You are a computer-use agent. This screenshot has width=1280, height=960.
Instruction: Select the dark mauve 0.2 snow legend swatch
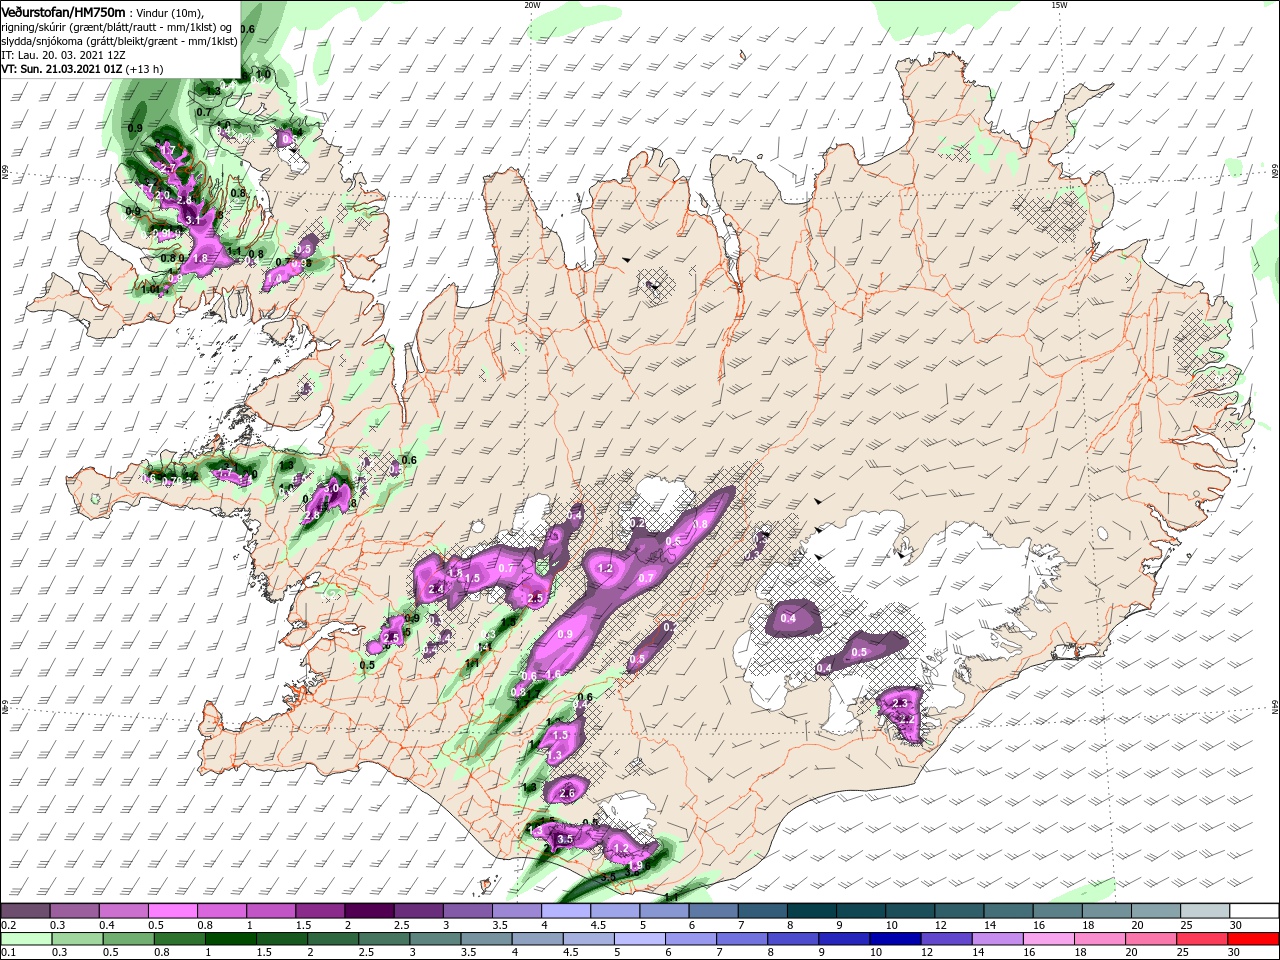[x=25, y=911]
